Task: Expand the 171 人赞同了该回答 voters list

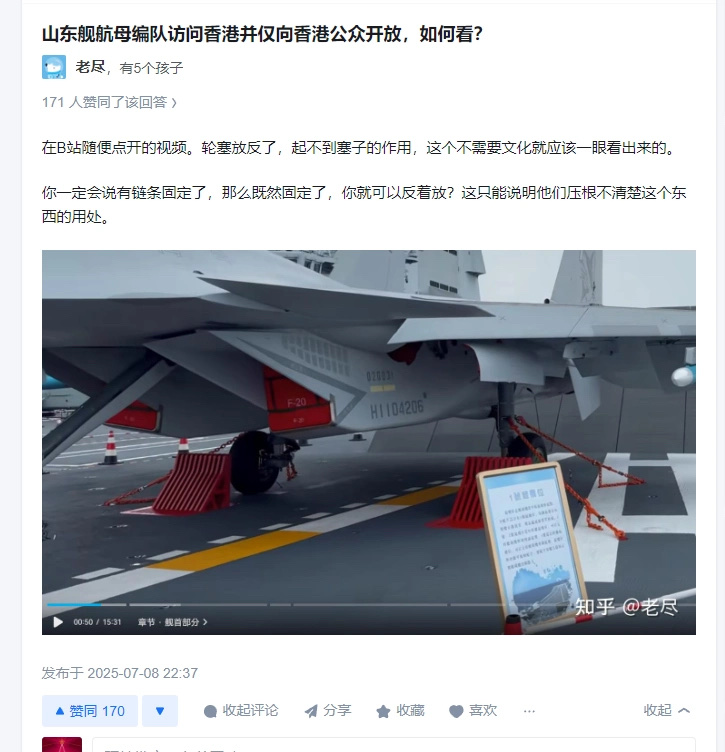Action: tap(109, 102)
